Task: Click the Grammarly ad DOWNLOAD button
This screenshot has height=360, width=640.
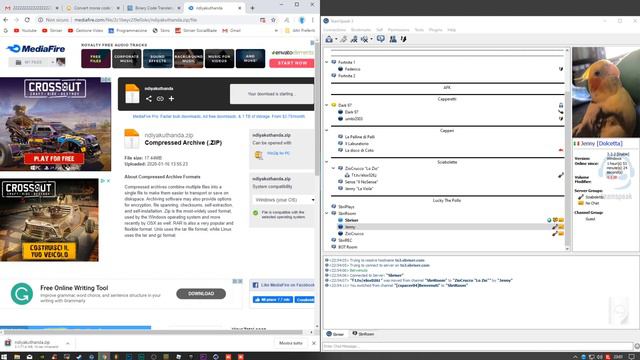Action: click(x=201, y=293)
